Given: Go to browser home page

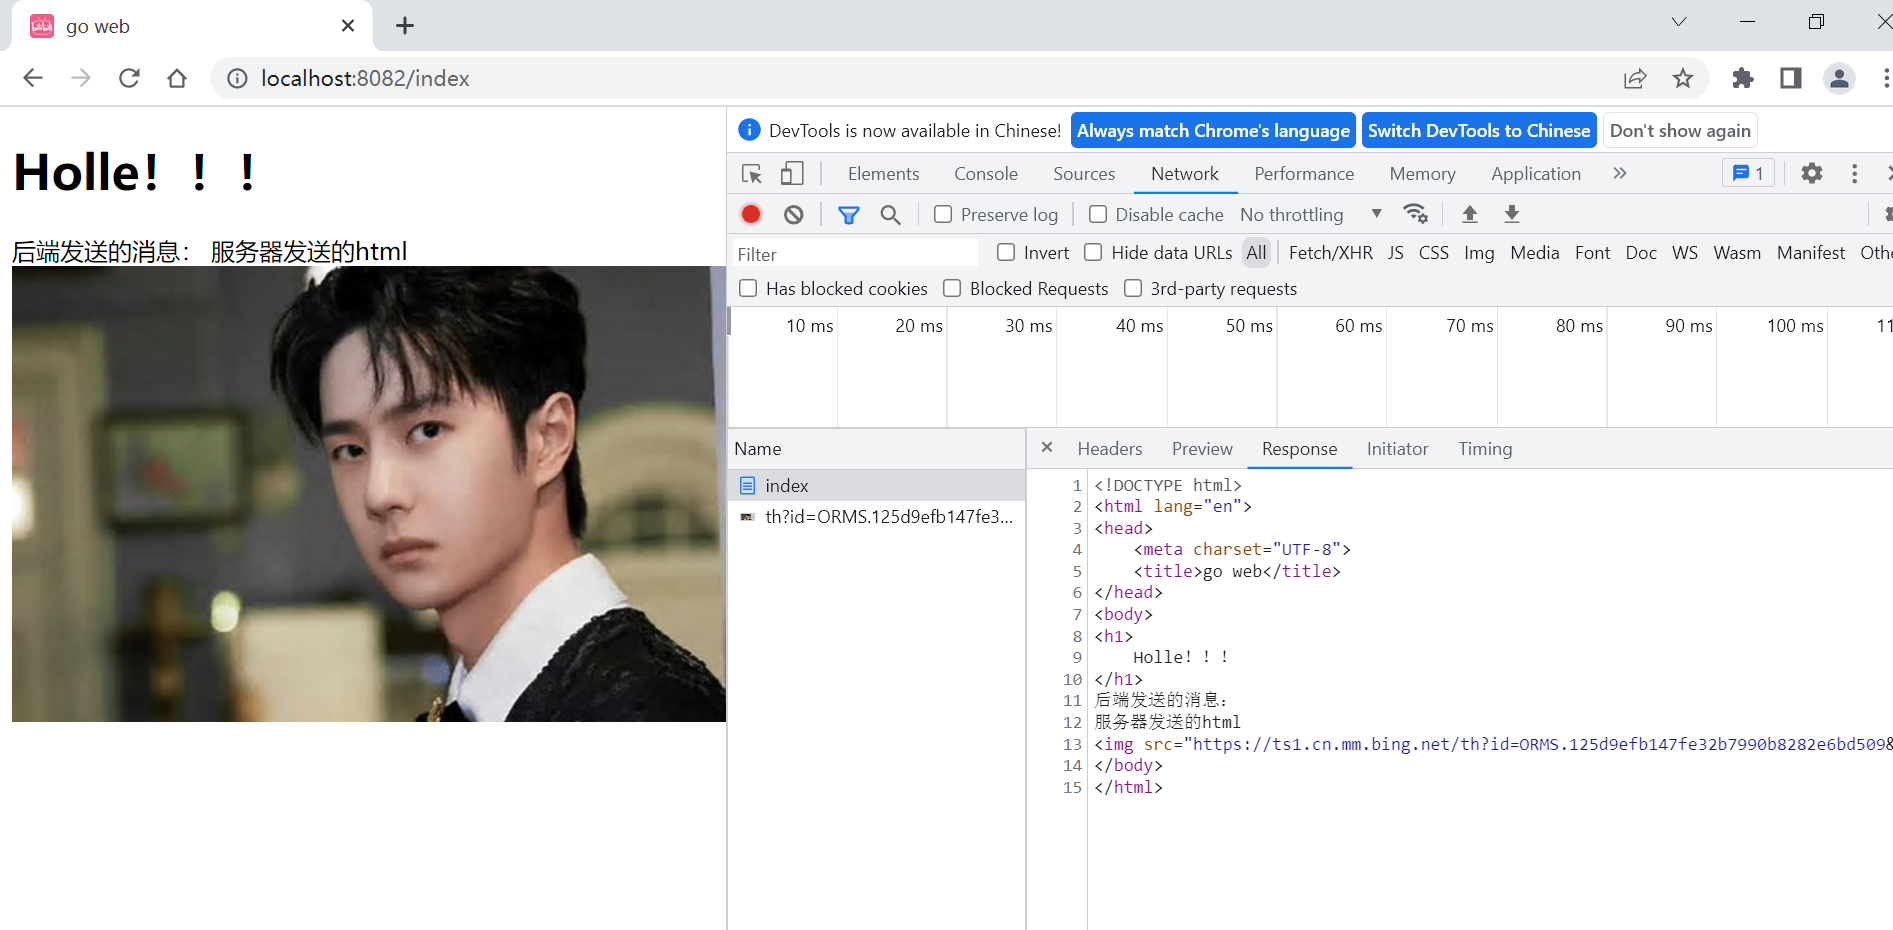Looking at the screenshot, I should pyautogui.click(x=177, y=78).
